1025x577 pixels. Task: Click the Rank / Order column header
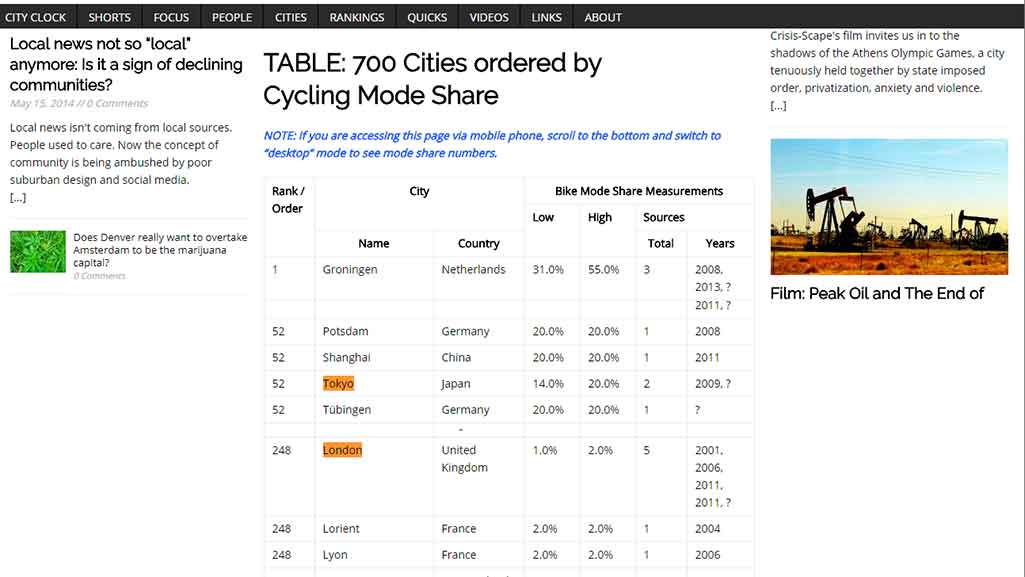tap(288, 199)
